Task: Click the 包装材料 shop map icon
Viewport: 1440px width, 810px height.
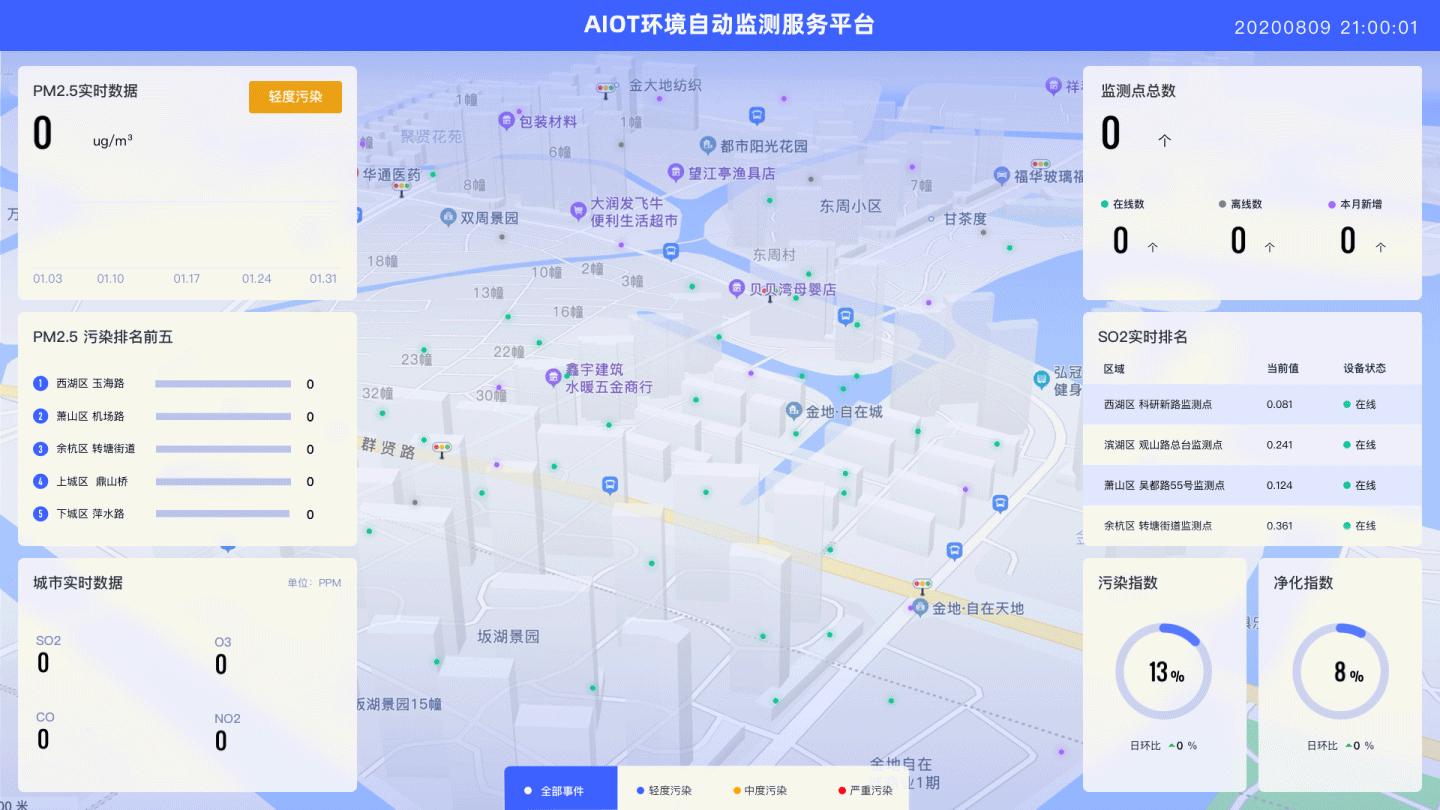Action: pos(507,121)
